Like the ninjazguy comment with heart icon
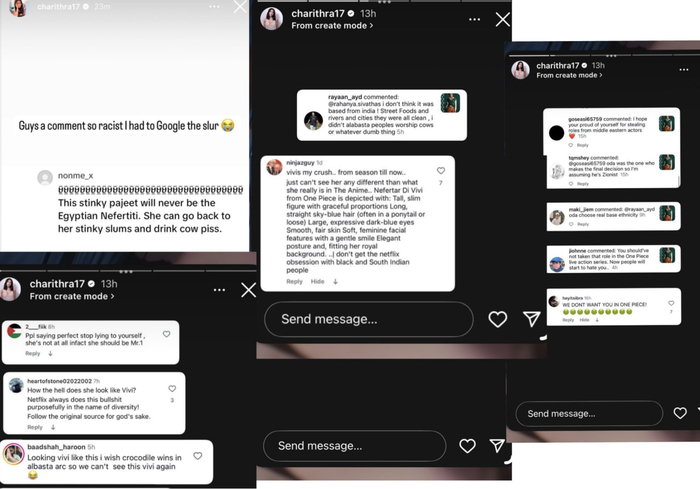This screenshot has width=700, height=489. click(441, 171)
